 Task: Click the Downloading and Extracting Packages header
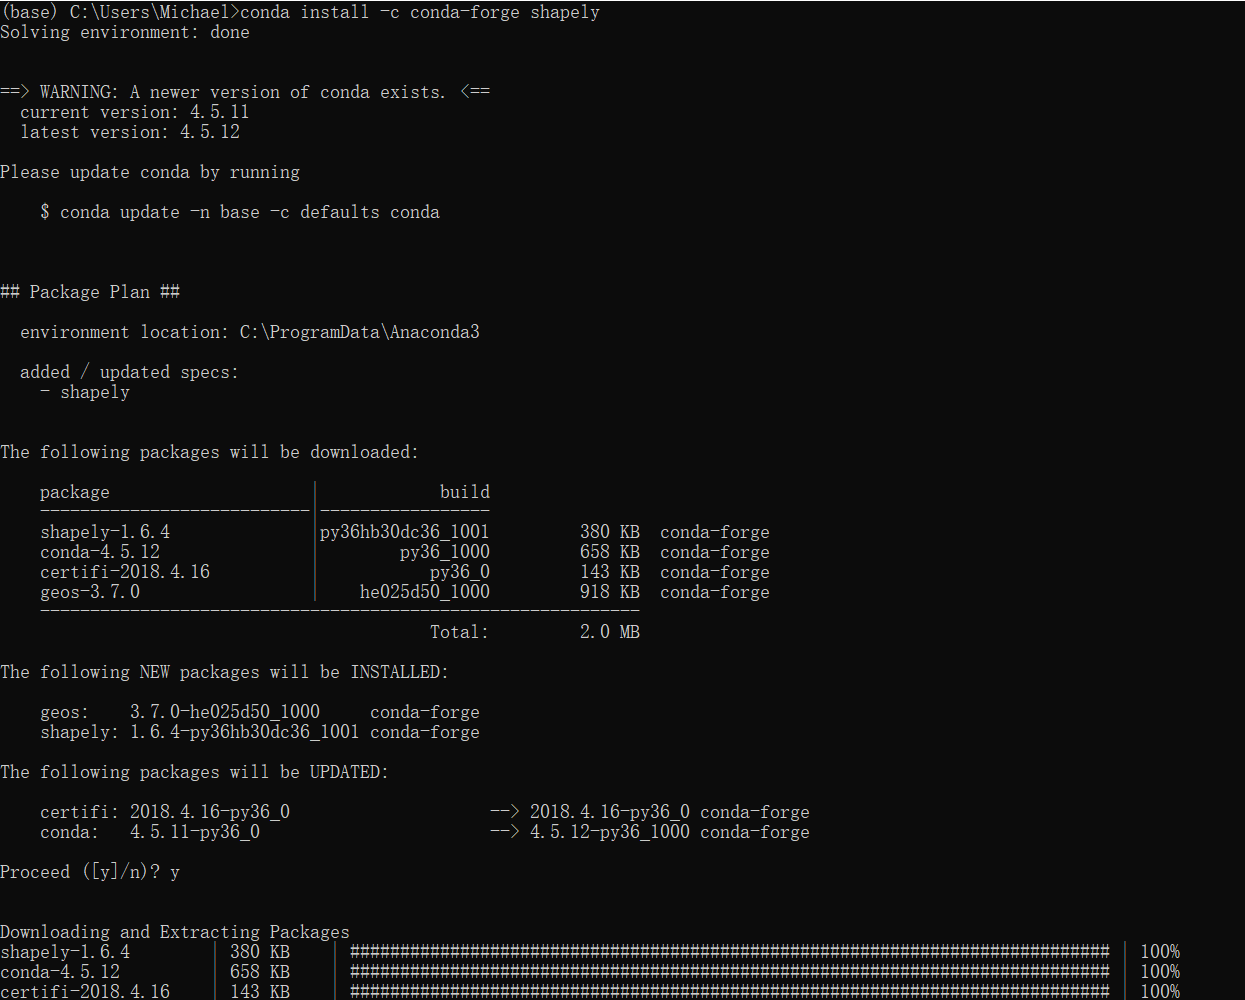(x=175, y=931)
